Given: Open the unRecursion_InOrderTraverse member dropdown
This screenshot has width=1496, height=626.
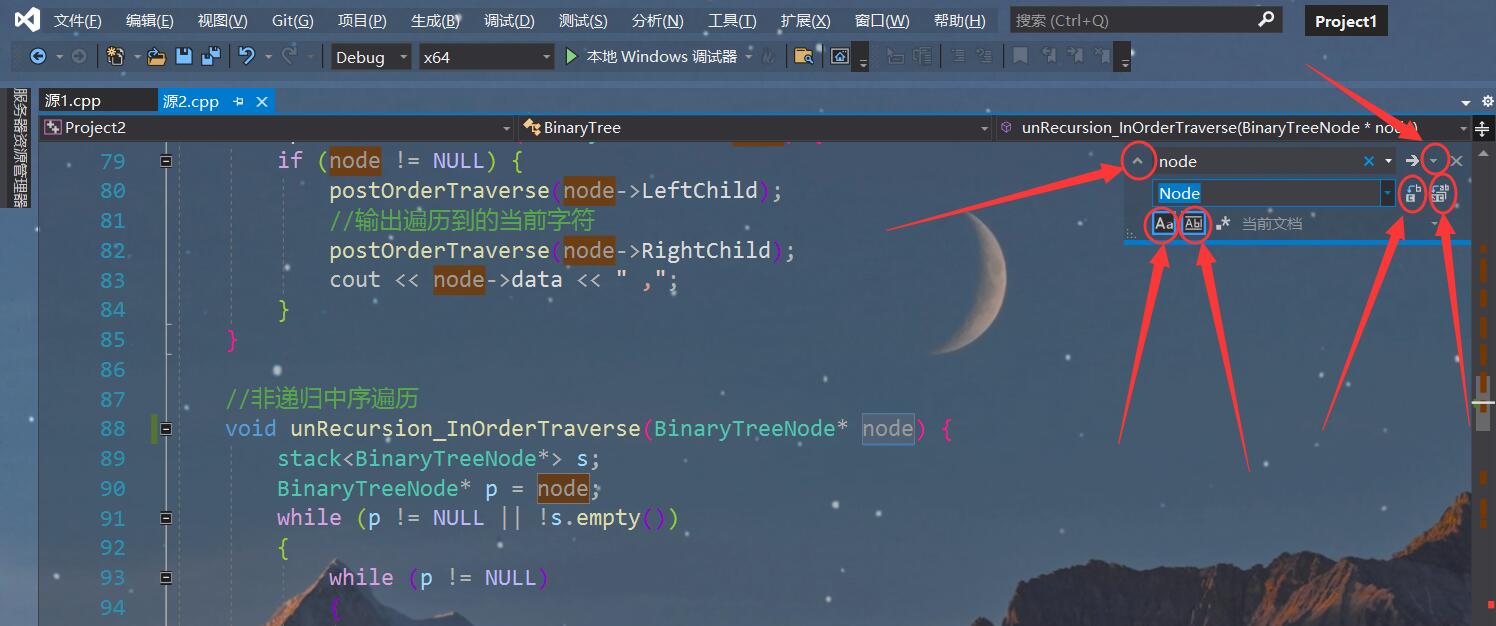Looking at the screenshot, I should (1461, 128).
